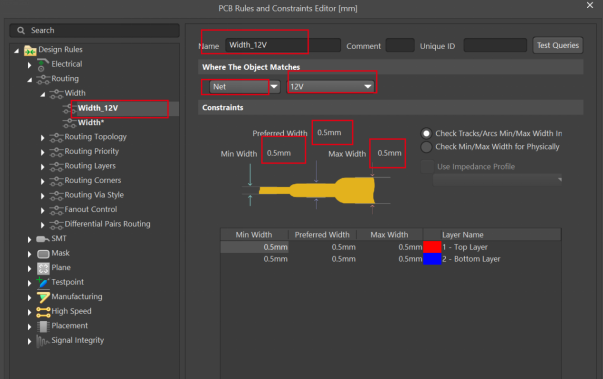Image resolution: width=603 pixels, height=379 pixels.
Task: Click the Test Queries button
Action: (x=558, y=45)
